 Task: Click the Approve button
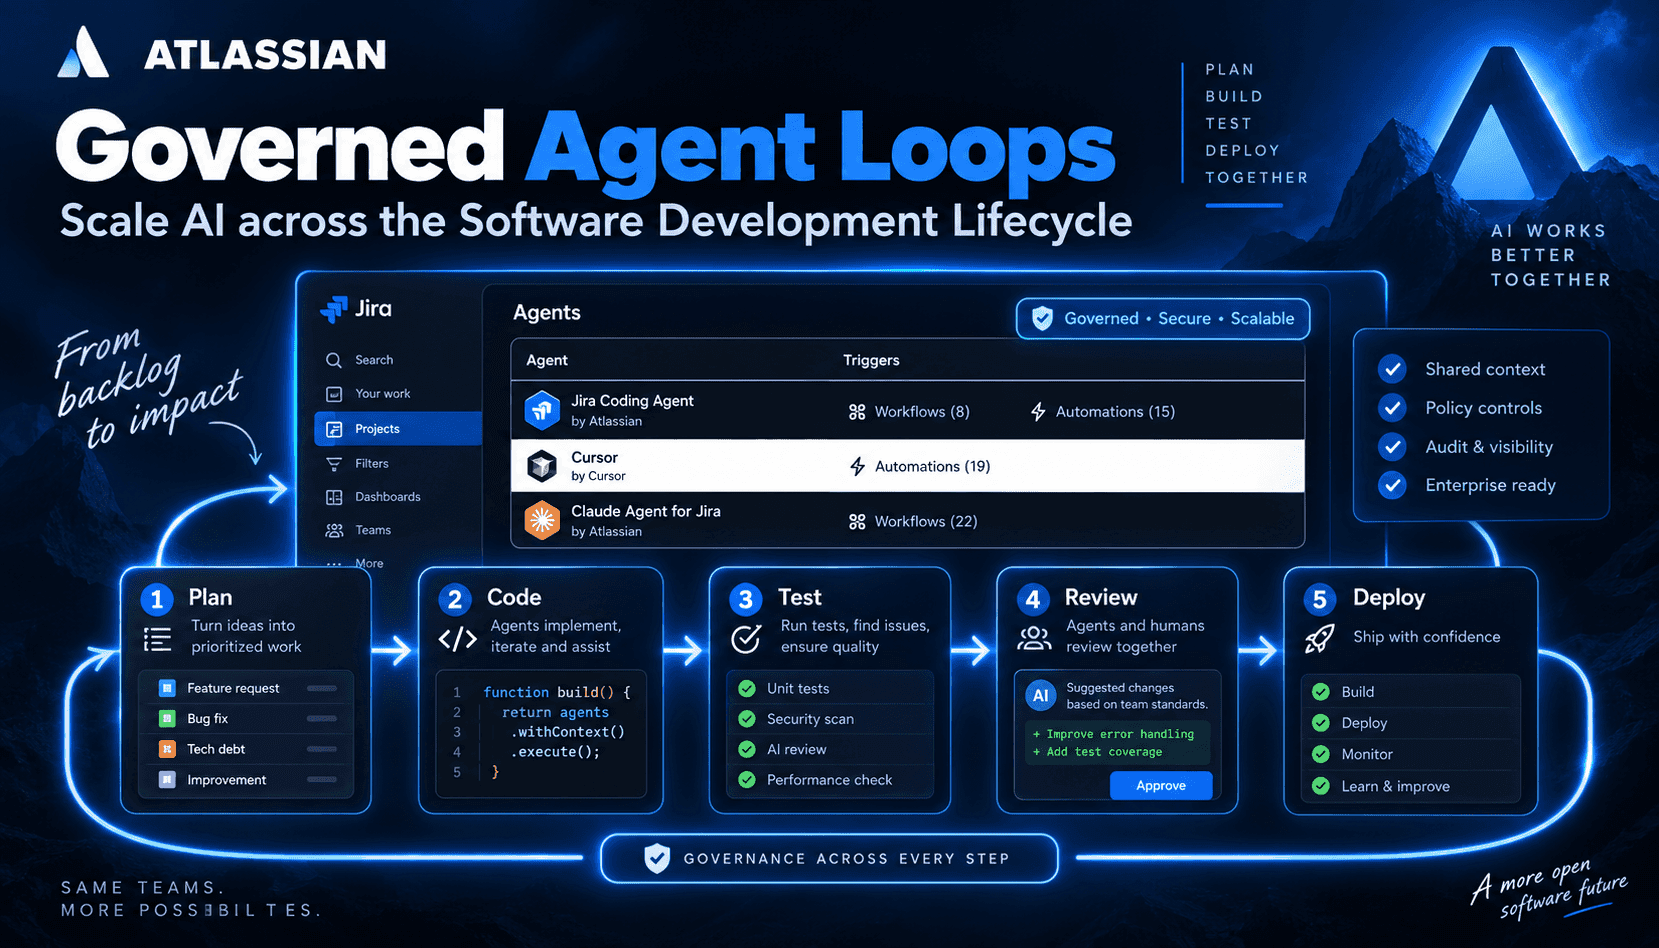1161,786
